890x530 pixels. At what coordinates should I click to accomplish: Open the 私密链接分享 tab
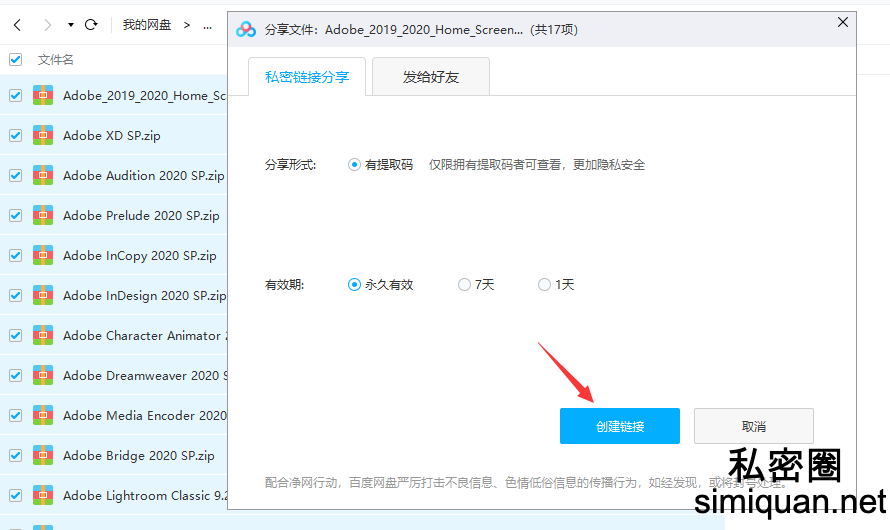[x=307, y=76]
